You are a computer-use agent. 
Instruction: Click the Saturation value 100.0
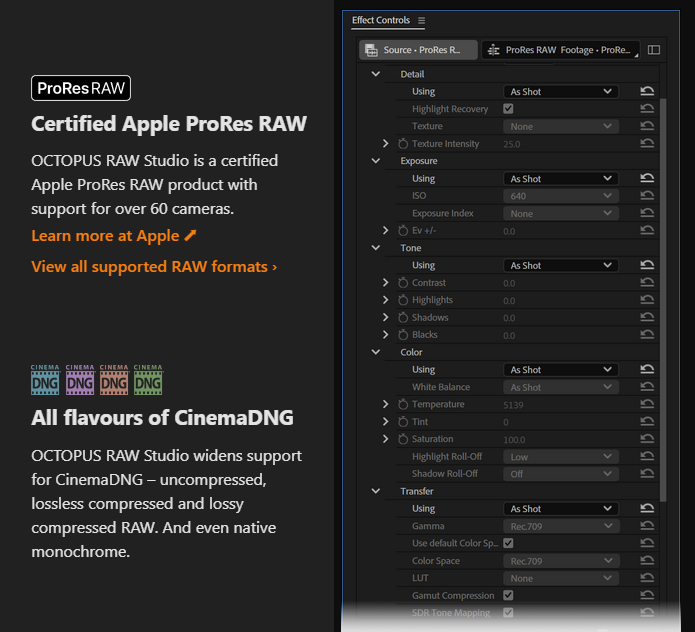coord(514,440)
